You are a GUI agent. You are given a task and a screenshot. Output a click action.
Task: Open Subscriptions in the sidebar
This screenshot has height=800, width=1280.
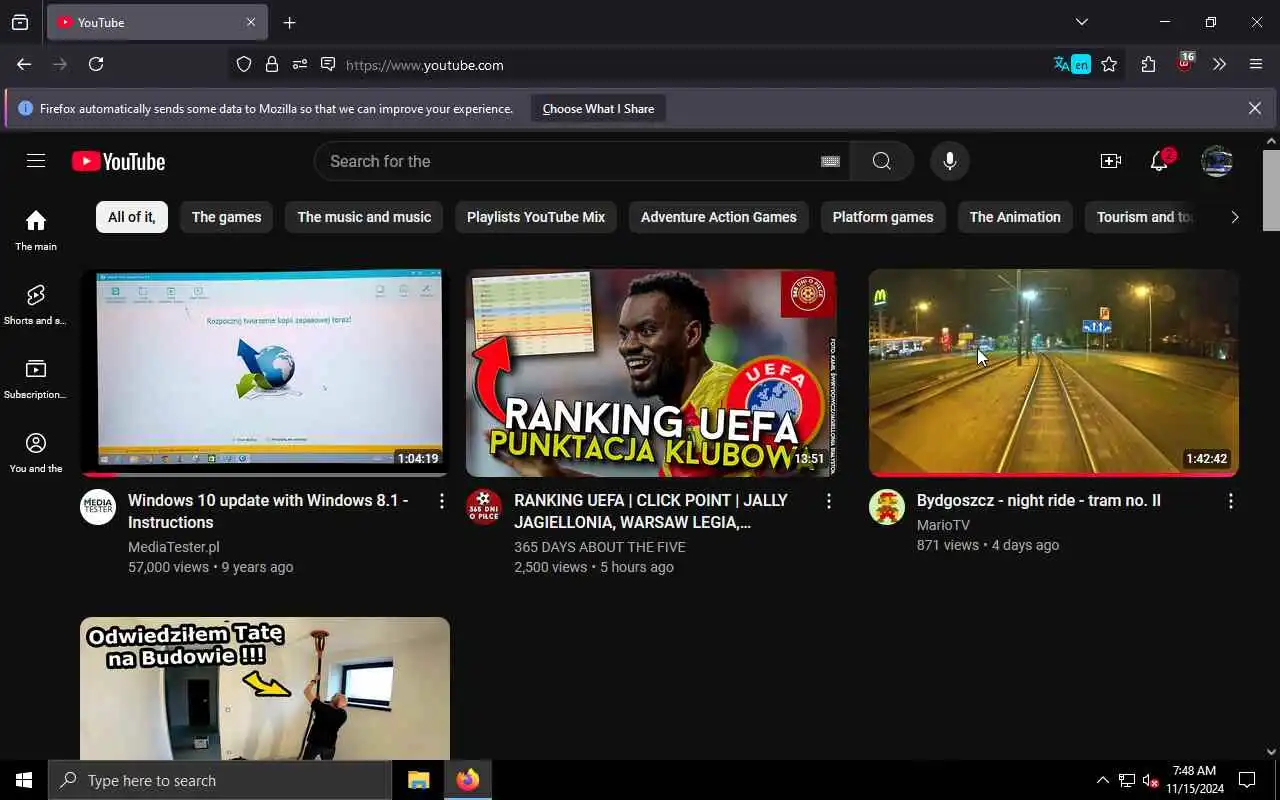pos(36,378)
